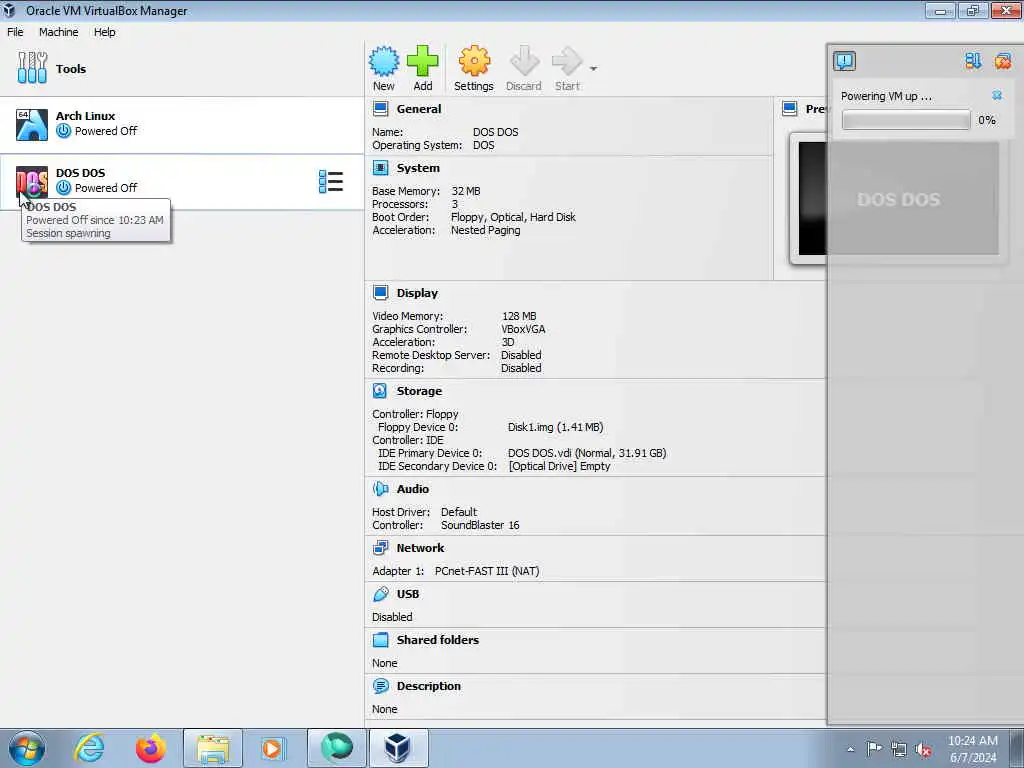This screenshot has width=1024, height=768.
Task: Click the Storage section heading
Action: coord(419,391)
